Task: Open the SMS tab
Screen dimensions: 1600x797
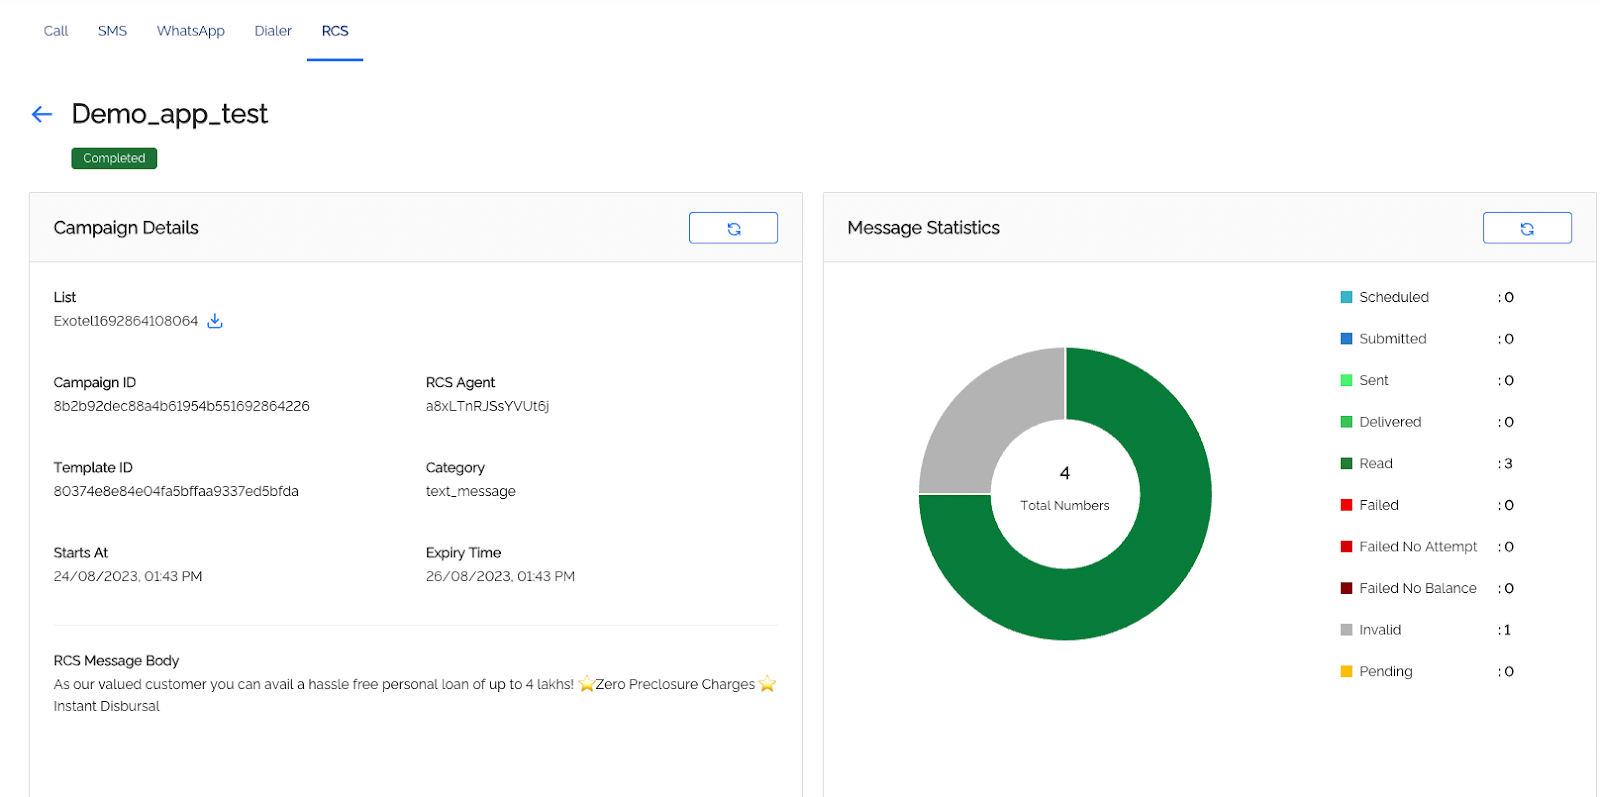Action: (112, 31)
